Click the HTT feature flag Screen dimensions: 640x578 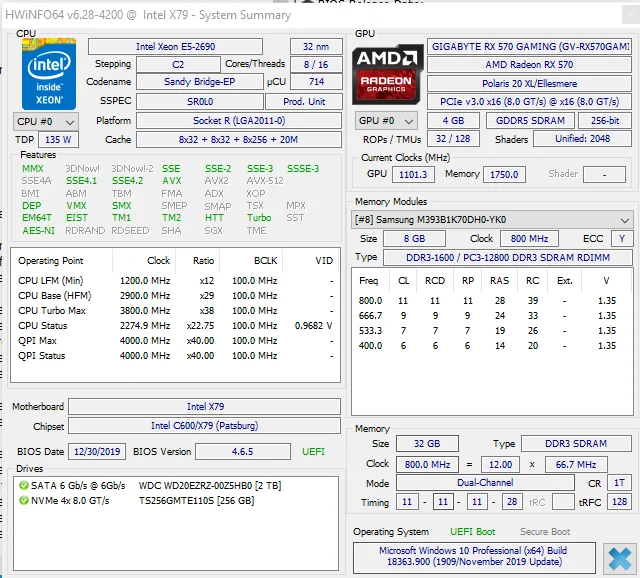(214, 218)
